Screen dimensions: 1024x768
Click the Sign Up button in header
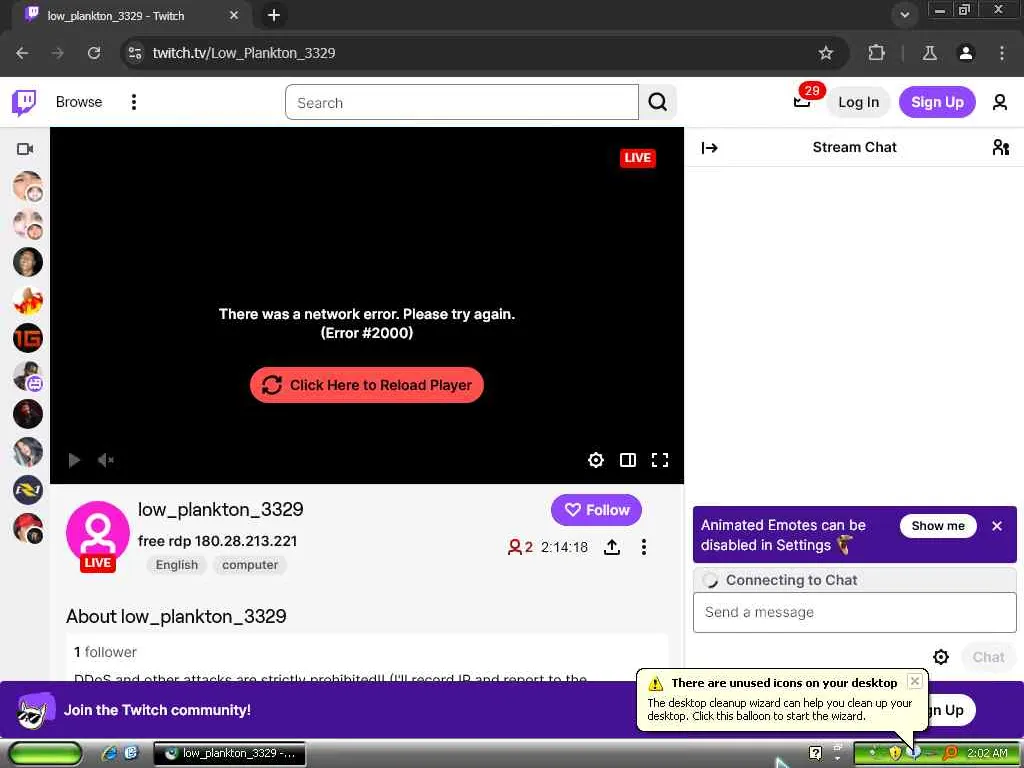tap(937, 103)
